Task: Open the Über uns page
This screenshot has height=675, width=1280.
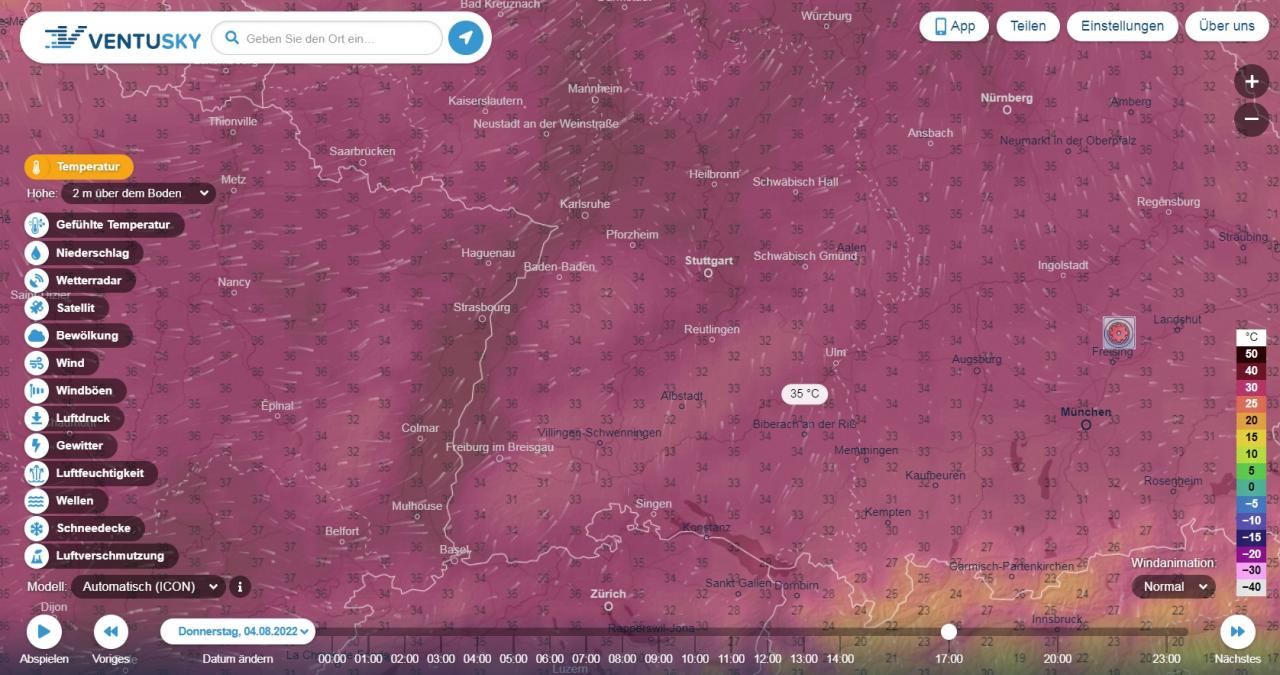Action: coord(1226,26)
